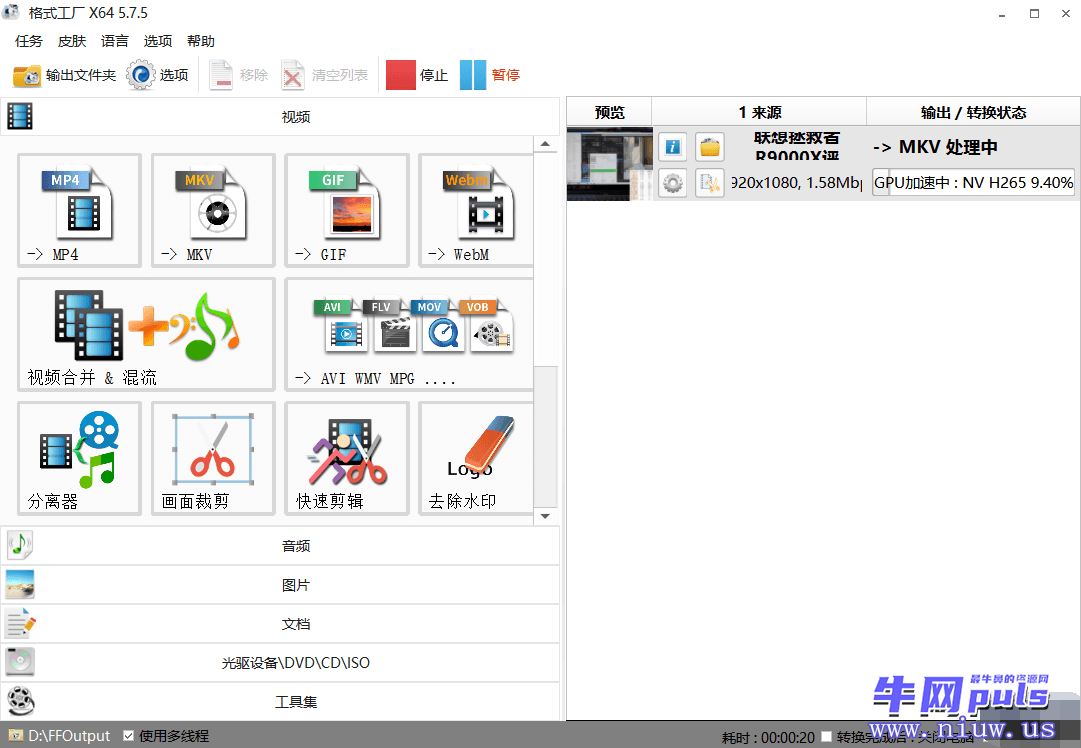
Task: Open the 去除水印 watermark removal tool
Action: (x=476, y=458)
